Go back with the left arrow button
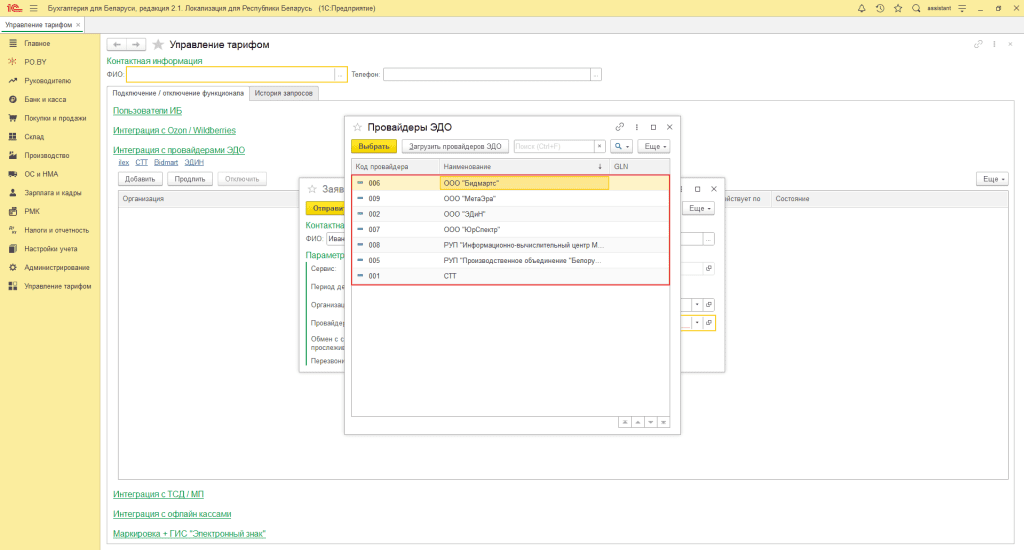The image size is (1024, 550). click(116, 45)
